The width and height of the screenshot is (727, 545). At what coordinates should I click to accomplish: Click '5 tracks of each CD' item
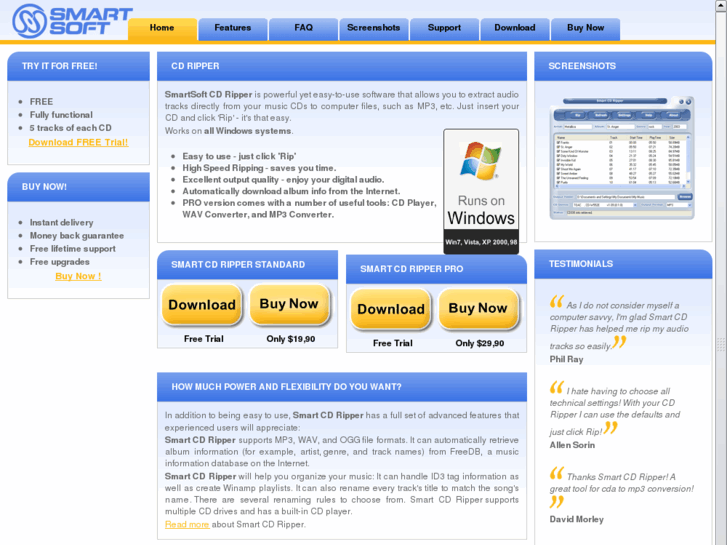coord(70,128)
